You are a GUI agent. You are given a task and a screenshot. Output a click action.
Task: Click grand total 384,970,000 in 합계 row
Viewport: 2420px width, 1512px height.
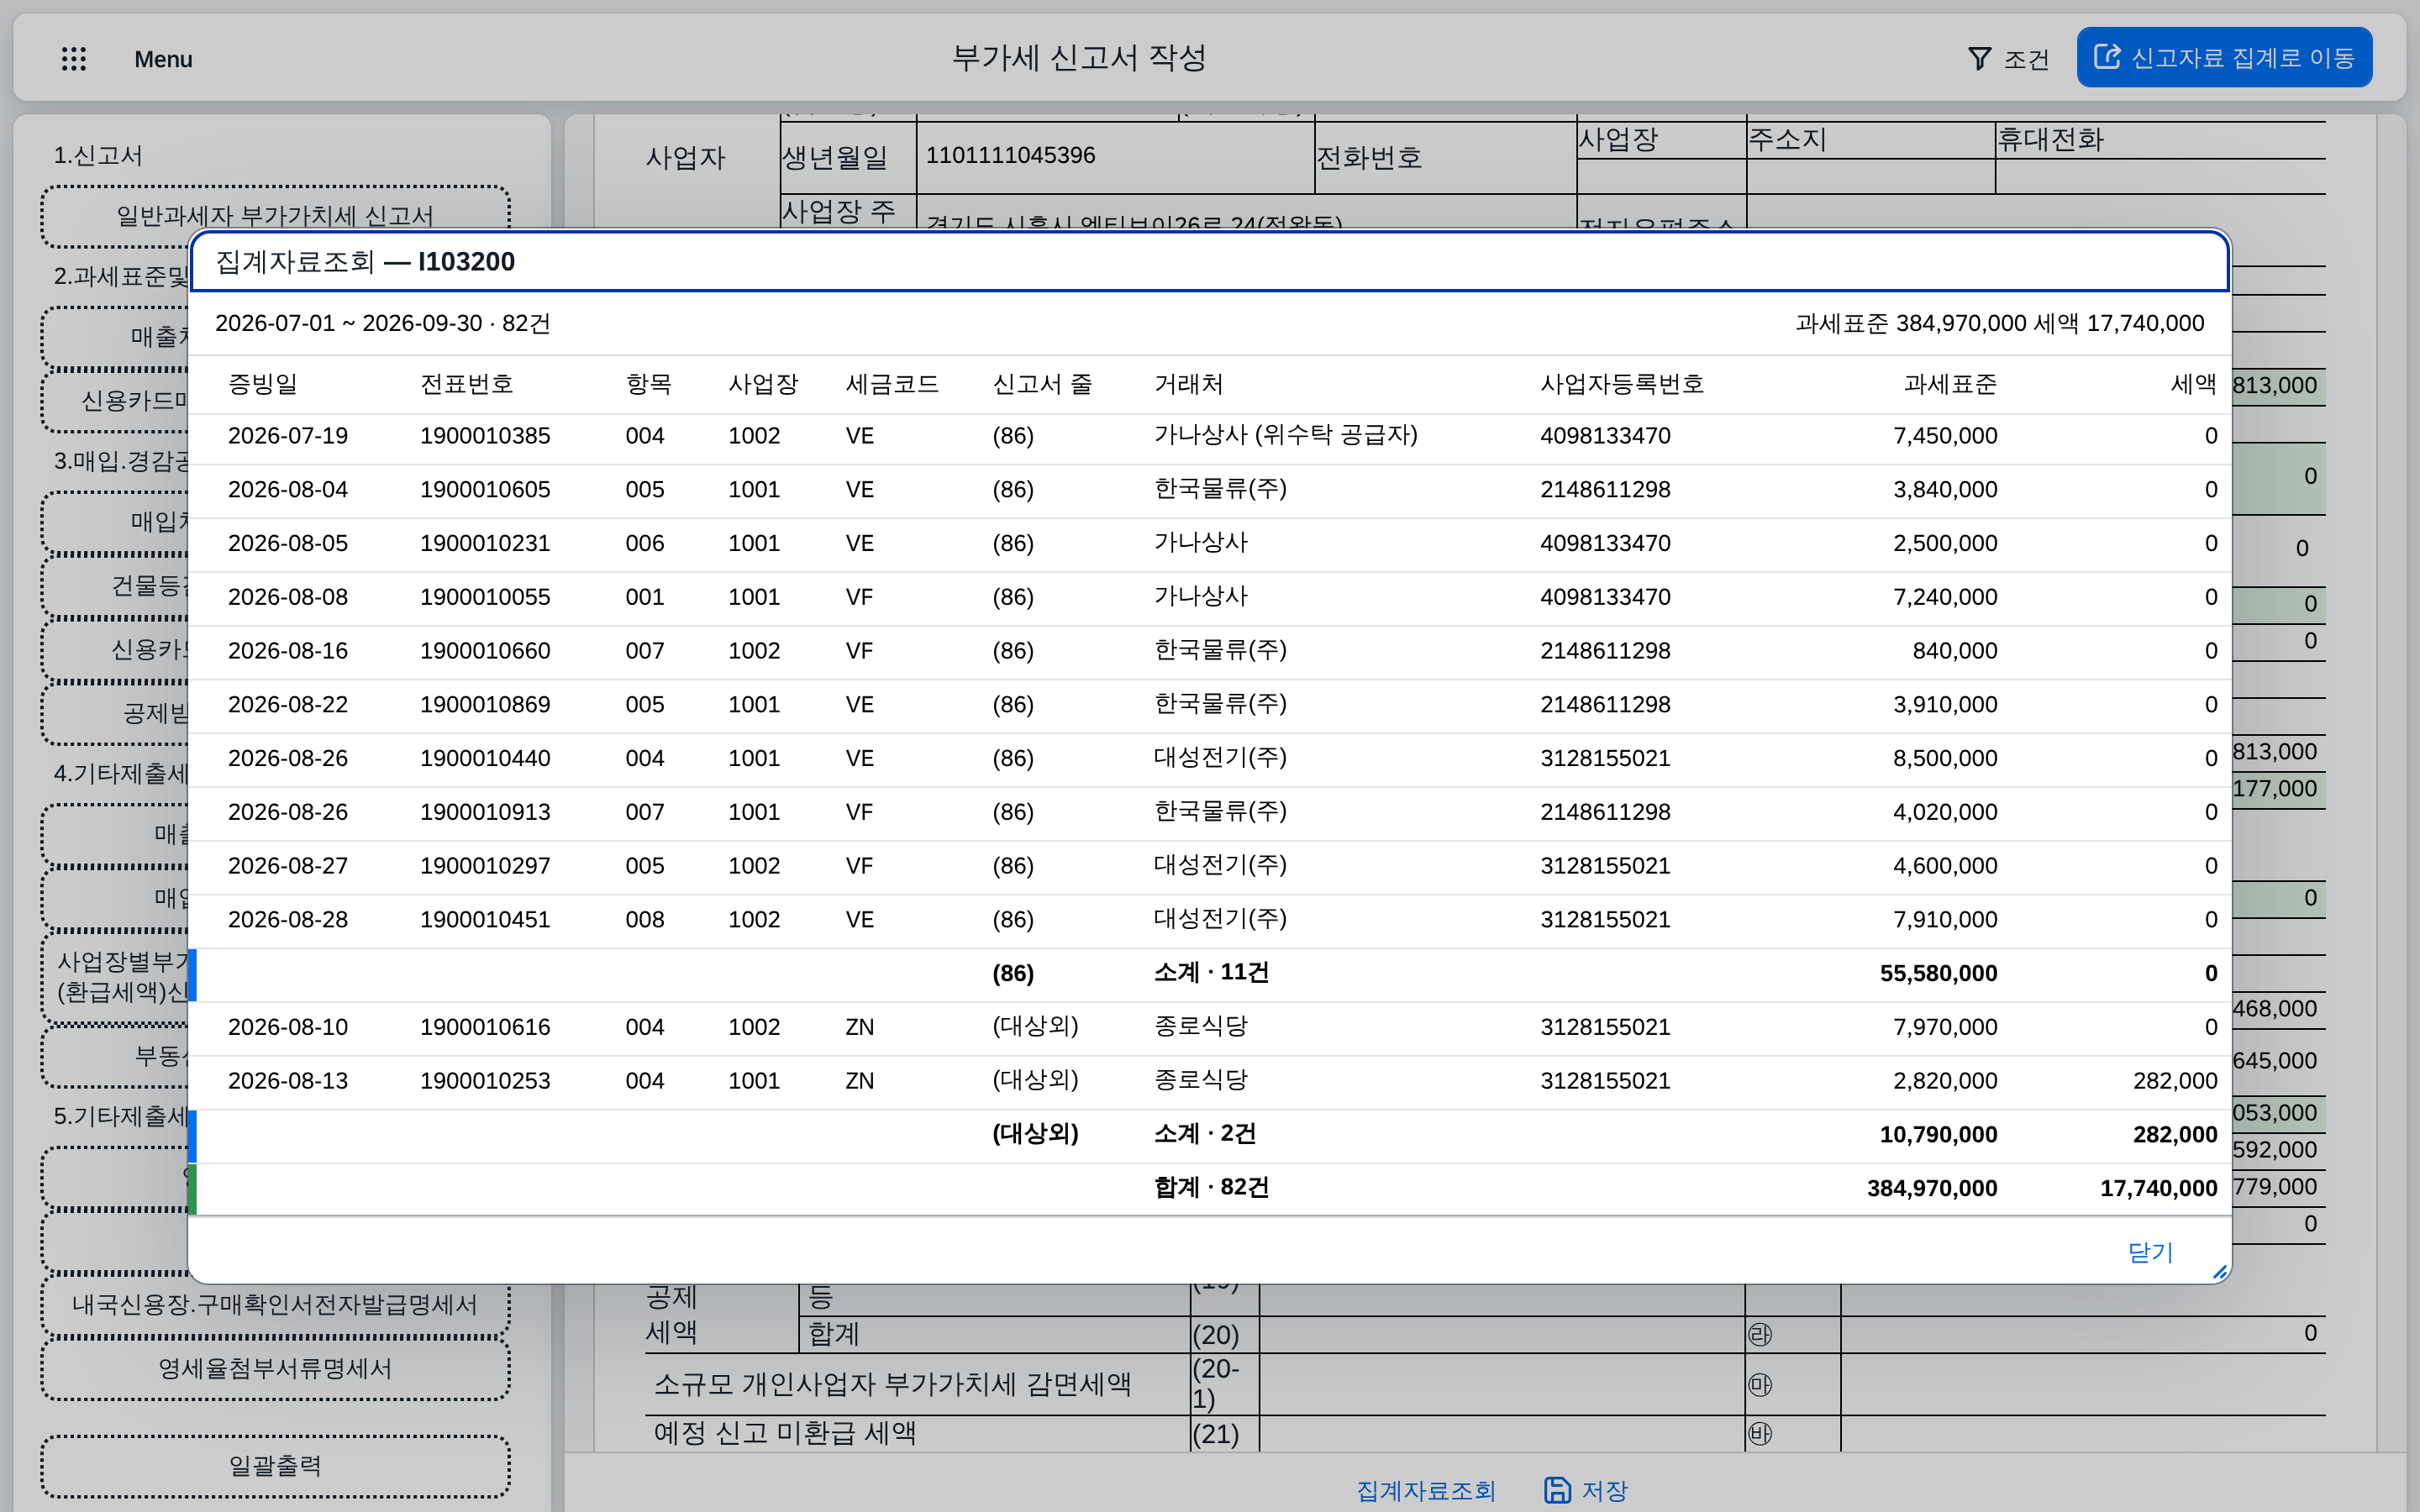coord(1932,1189)
